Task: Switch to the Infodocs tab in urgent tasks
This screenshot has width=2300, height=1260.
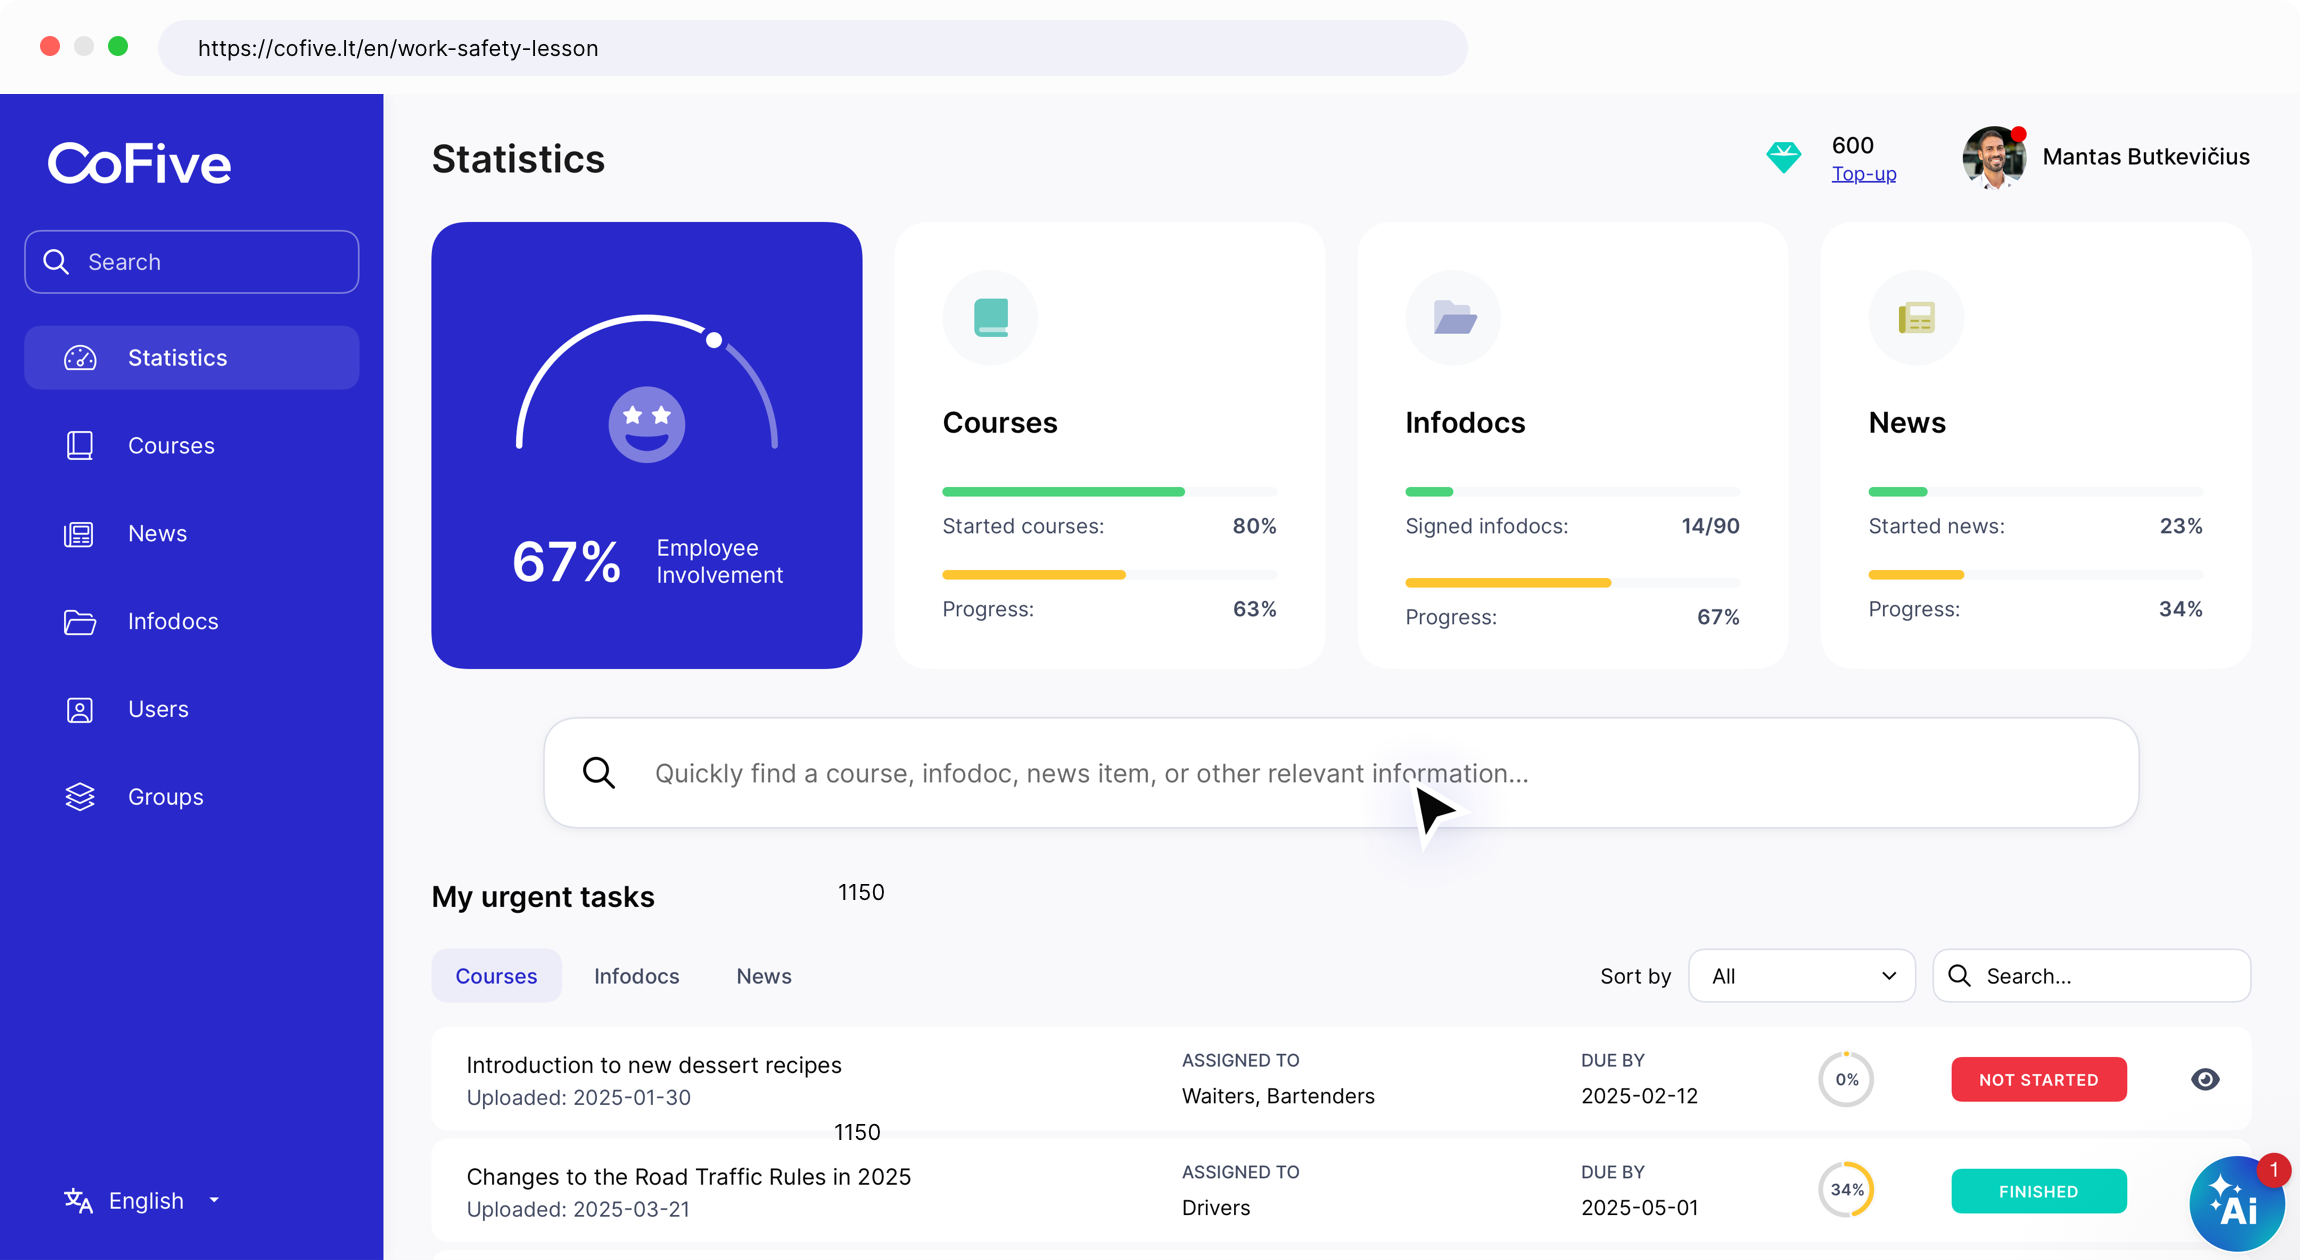Action: (636, 976)
